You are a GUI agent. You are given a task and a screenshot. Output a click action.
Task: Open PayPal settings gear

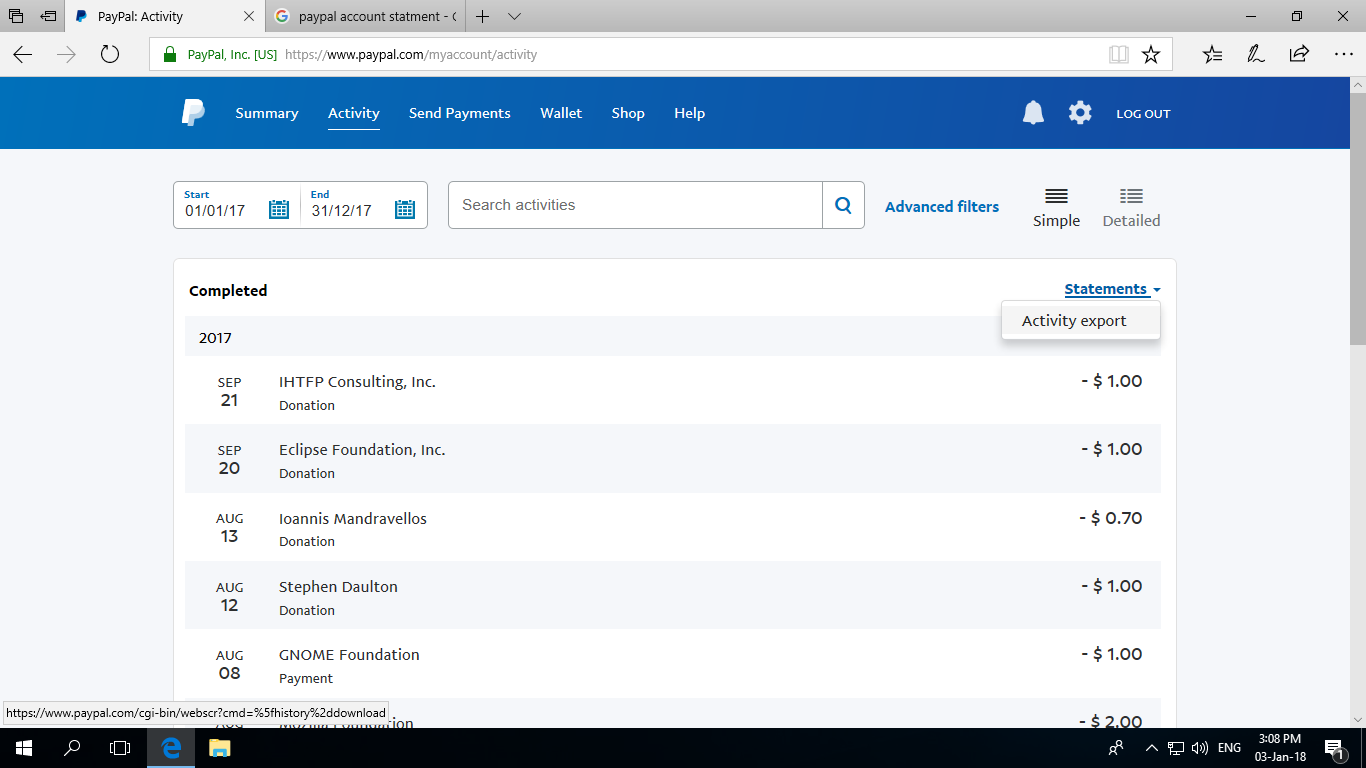point(1079,113)
